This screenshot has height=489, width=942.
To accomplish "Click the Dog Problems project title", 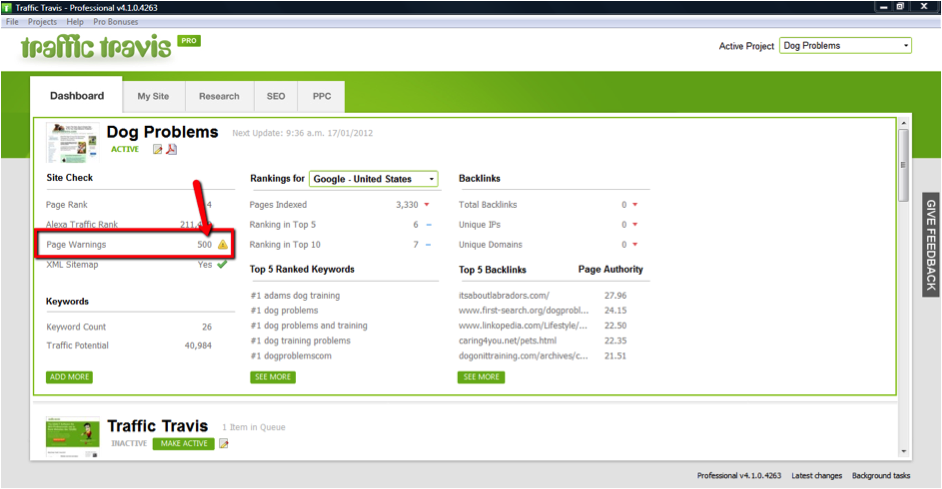I will (162, 132).
